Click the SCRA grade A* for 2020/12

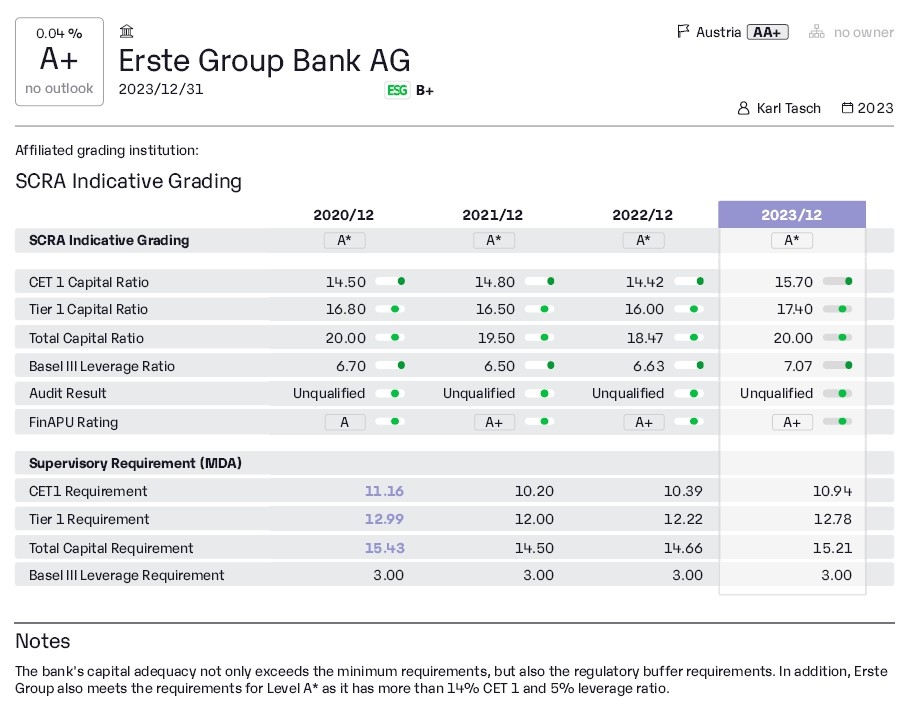(345, 240)
